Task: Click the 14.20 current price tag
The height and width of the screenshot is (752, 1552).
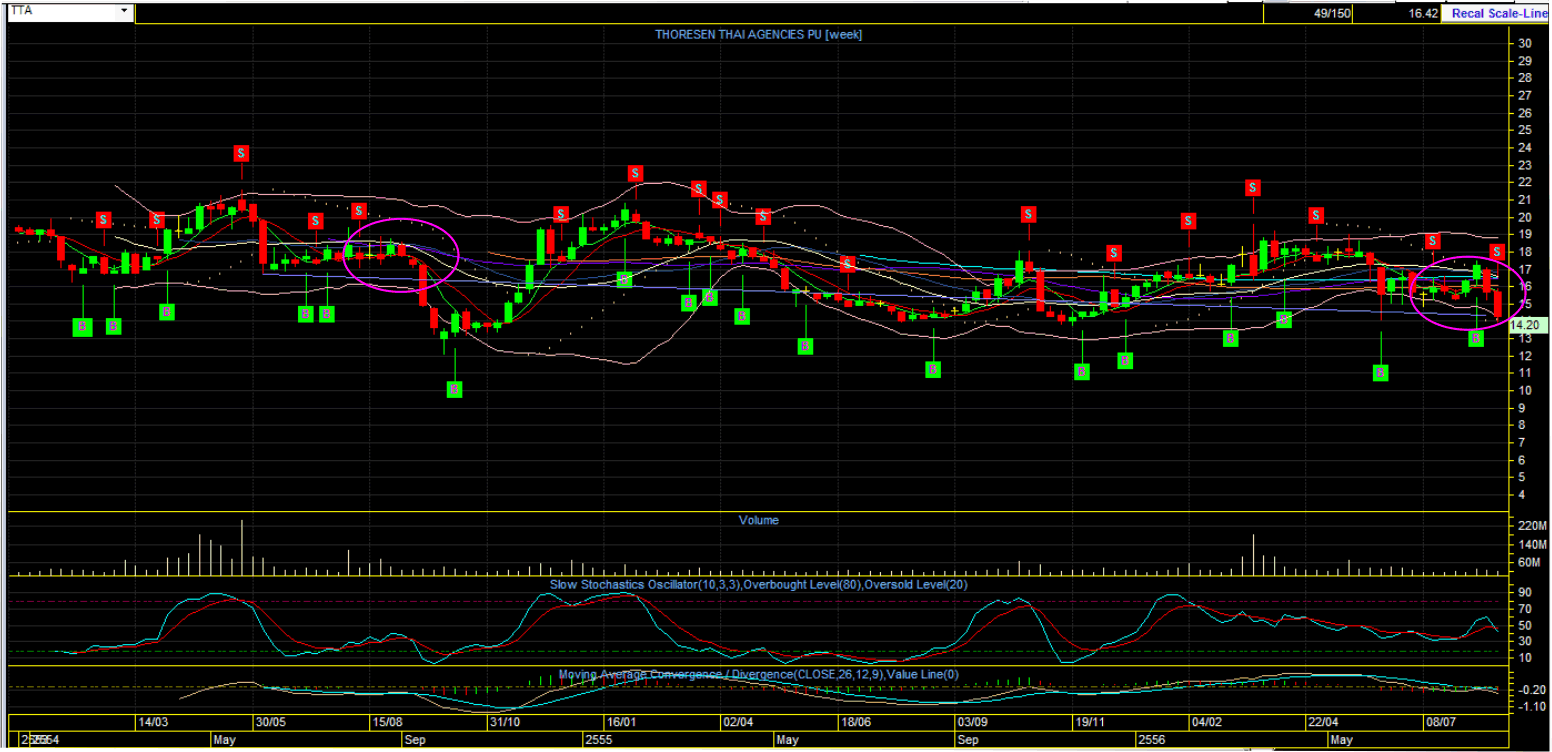Action: tap(1527, 325)
